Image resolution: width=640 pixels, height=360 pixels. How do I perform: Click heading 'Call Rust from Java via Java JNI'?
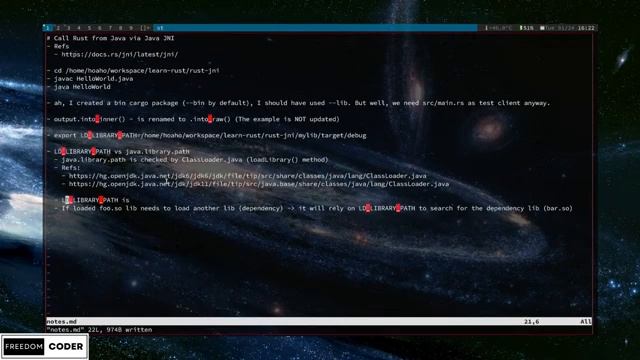[114, 38]
